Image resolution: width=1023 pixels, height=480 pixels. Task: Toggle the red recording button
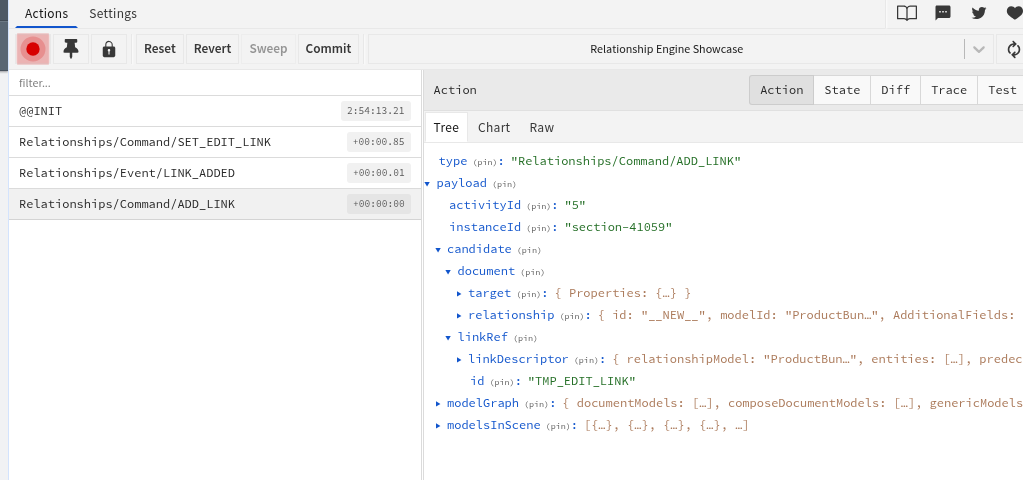tap(33, 49)
